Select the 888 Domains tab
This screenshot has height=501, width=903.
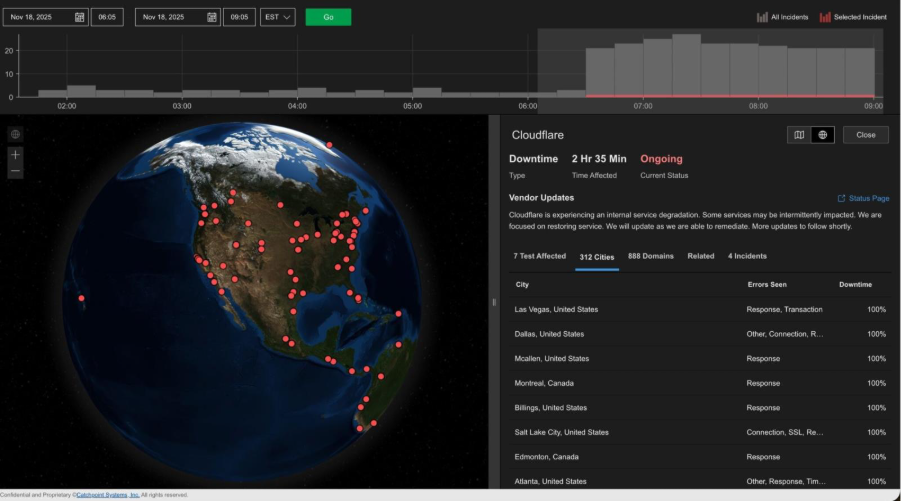coord(651,256)
